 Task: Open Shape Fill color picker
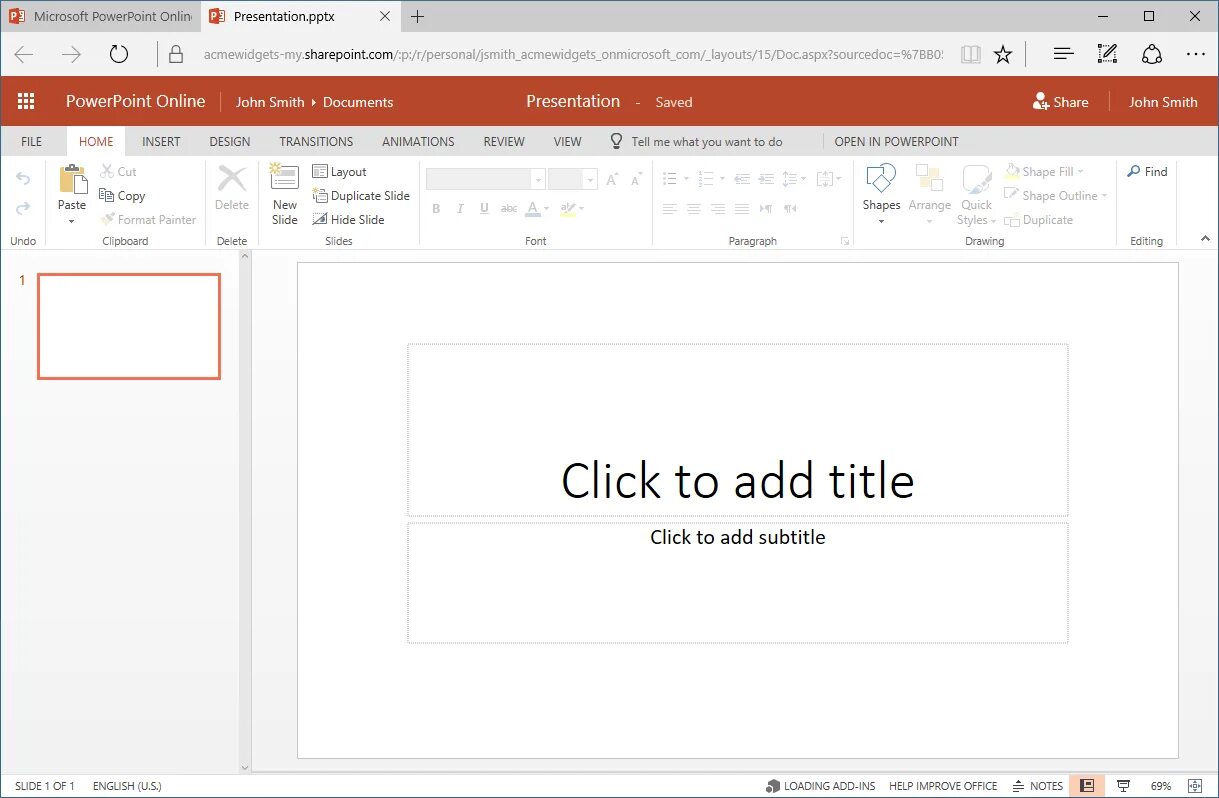(x=1045, y=172)
